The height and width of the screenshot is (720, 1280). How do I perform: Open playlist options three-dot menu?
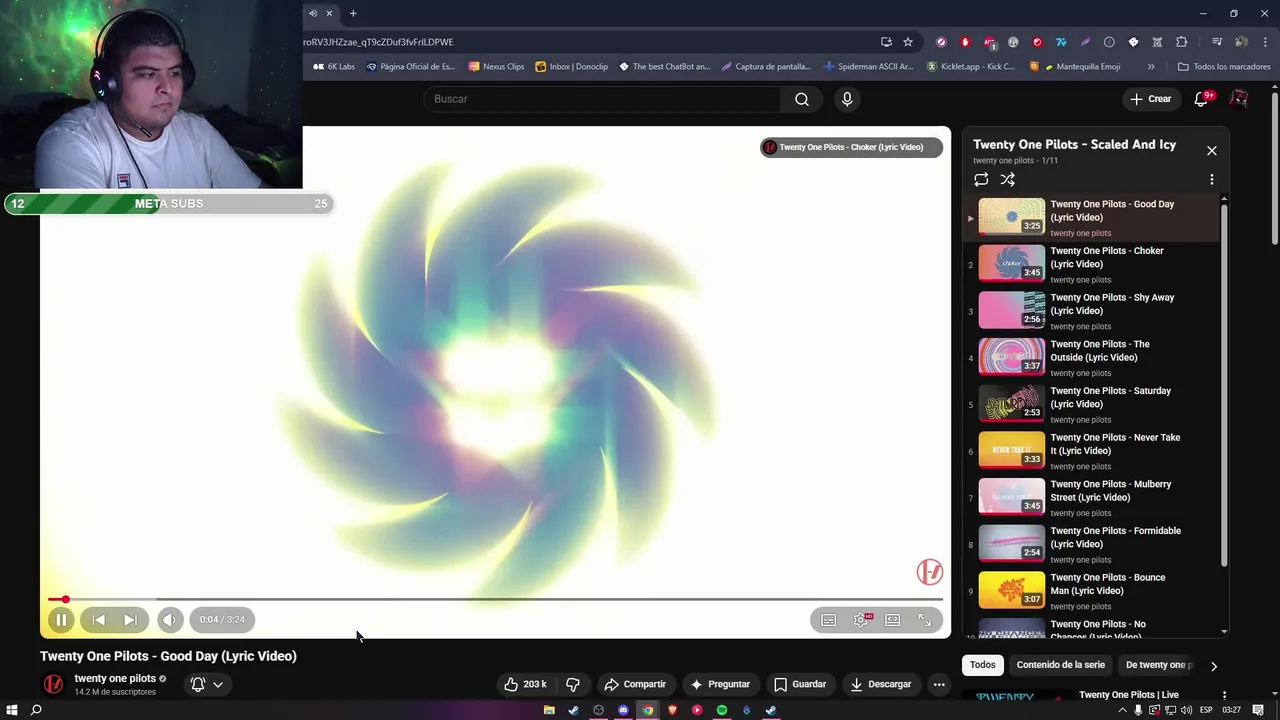[1211, 180]
